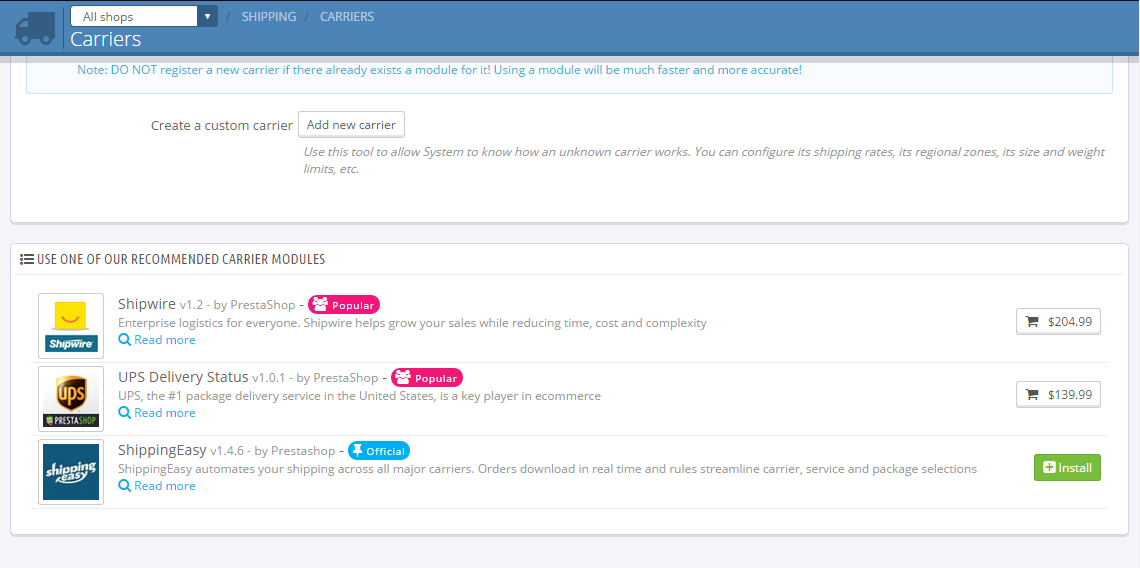Click the Popular badge next to UPS Delivery Status
The image size is (1140, 568).
tap(427, 377)
